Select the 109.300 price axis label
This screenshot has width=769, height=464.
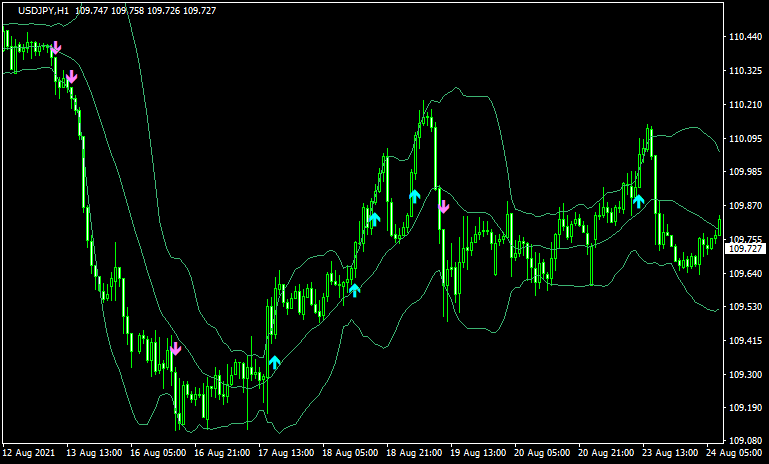tap(742, 375)
